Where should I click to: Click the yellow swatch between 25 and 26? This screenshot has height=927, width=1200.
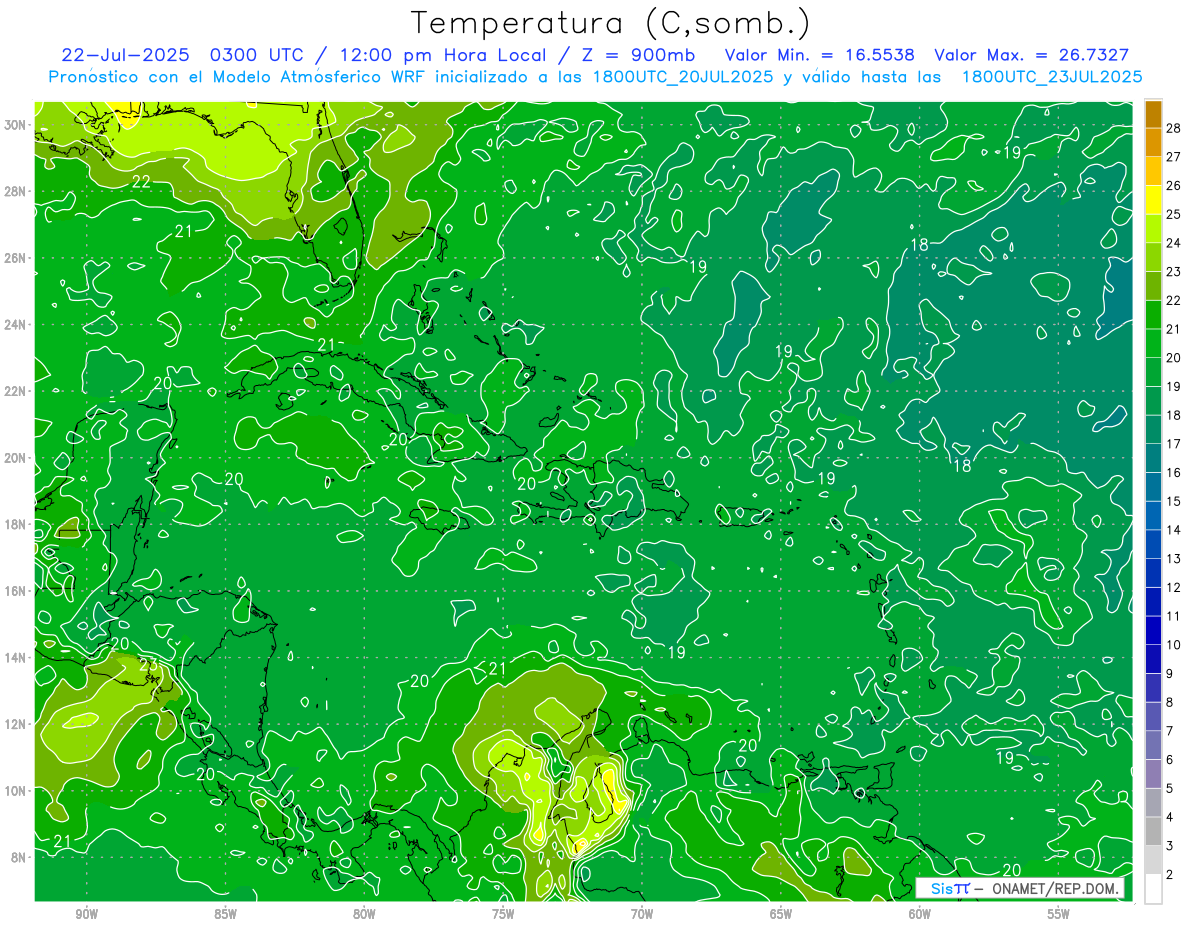coord(1153,200)
